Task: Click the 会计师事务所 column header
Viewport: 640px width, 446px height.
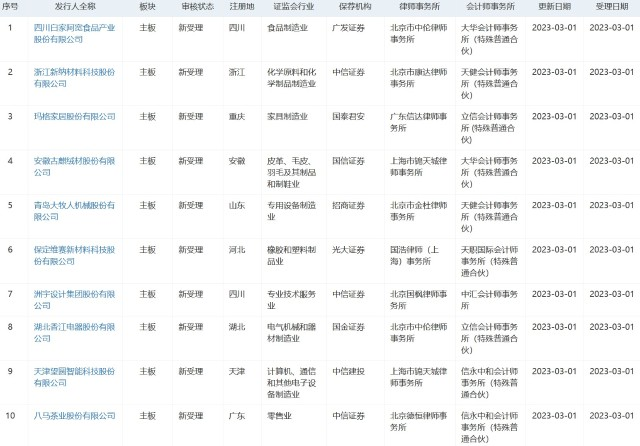Action: tap(490, 7)
